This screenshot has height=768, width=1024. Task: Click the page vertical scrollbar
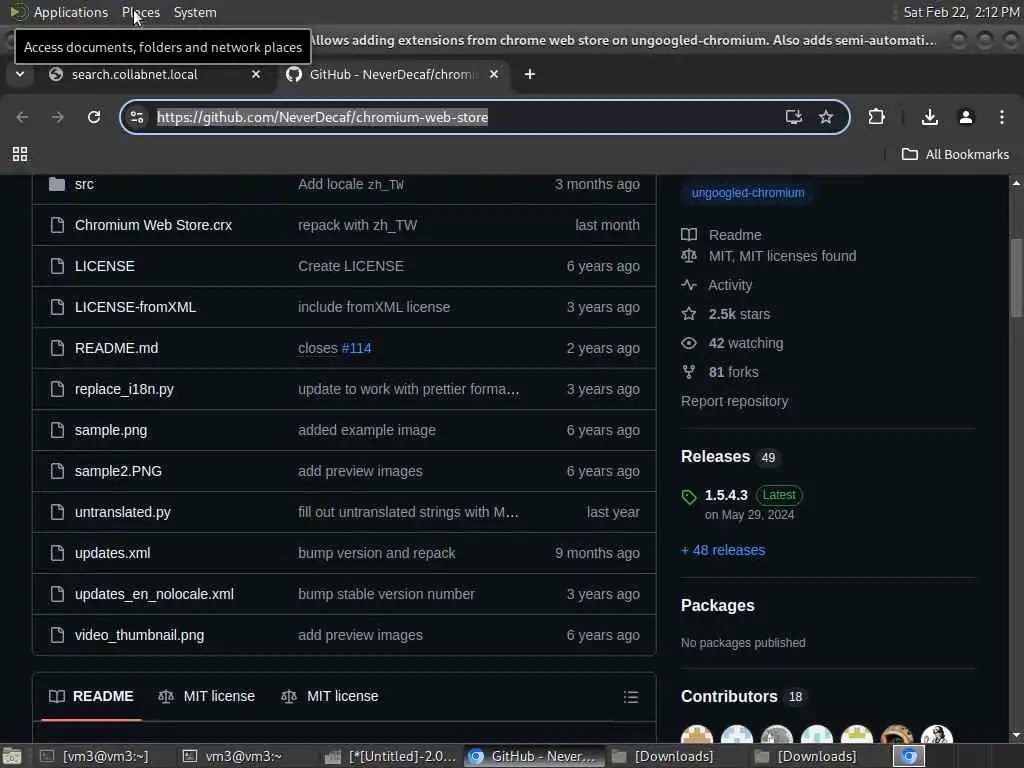pyautogui.click(x=1016, y=278)
